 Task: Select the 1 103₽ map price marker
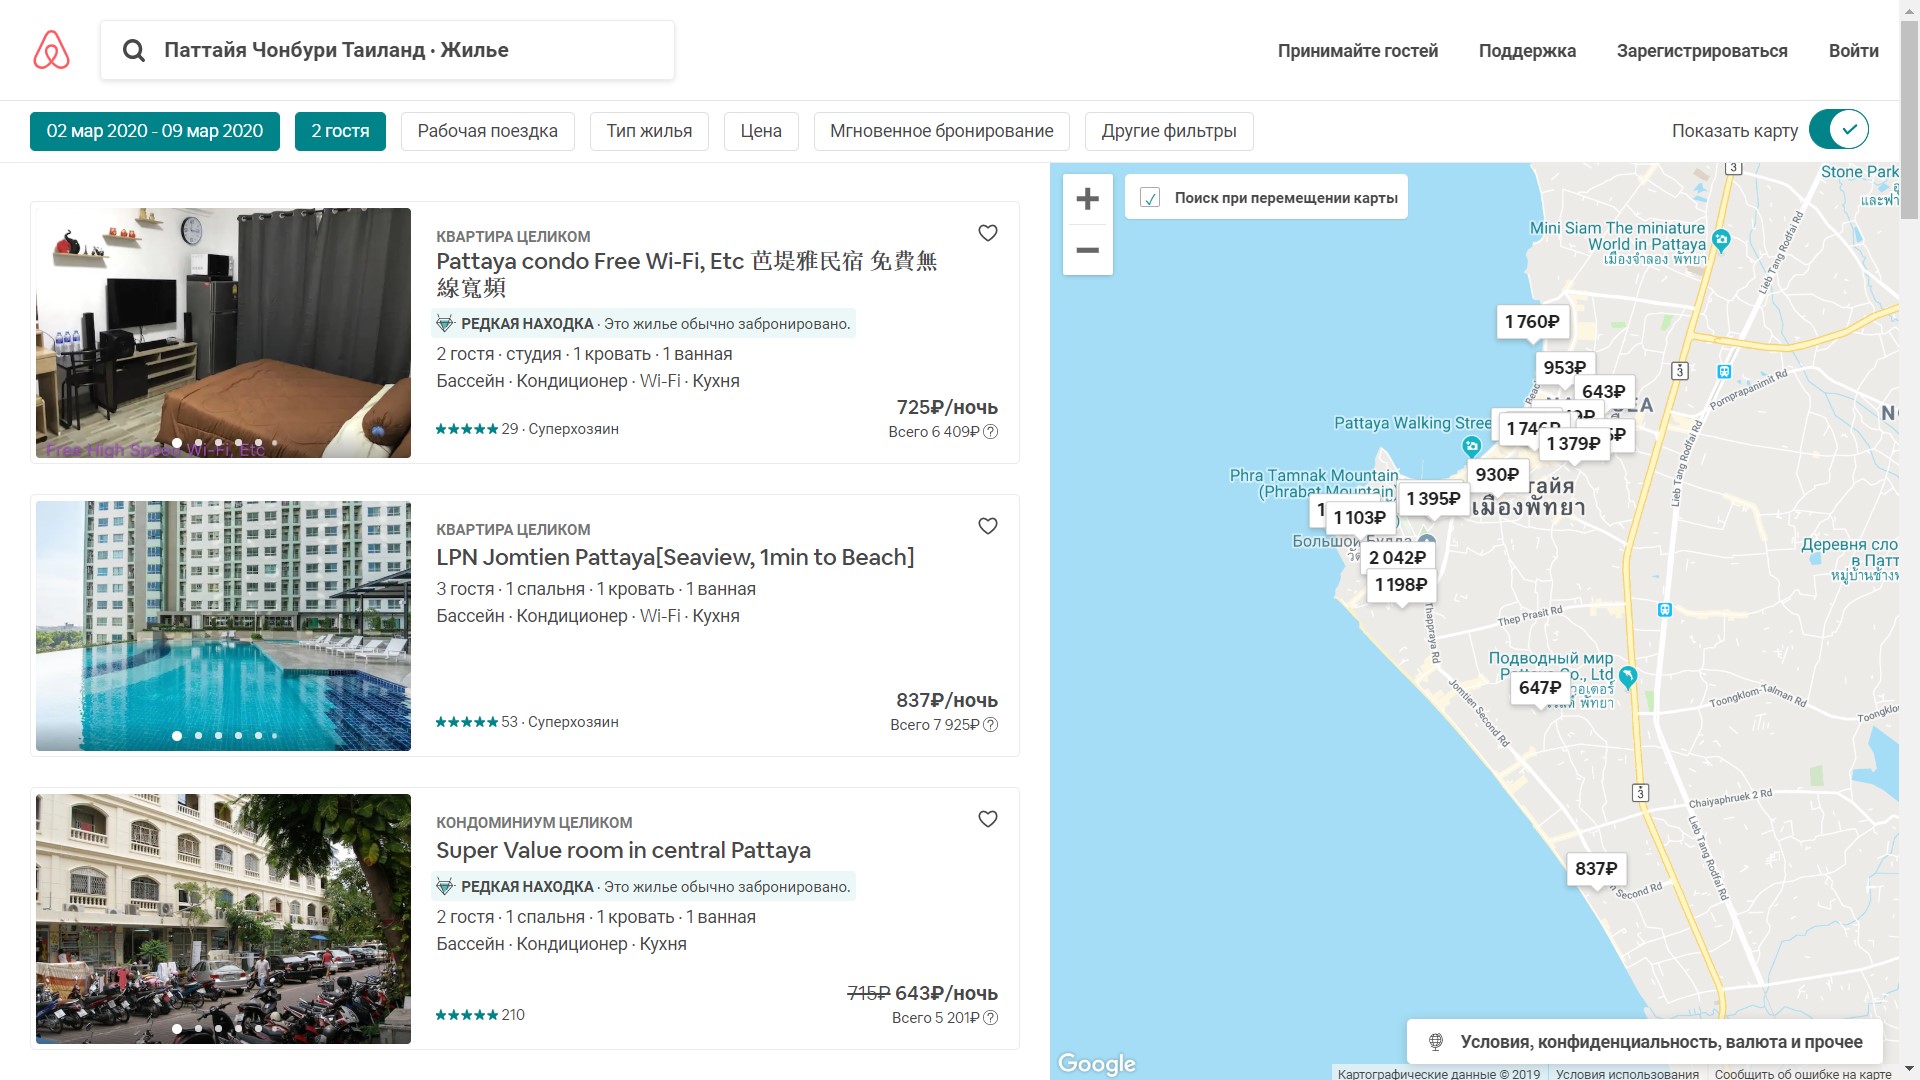(1359, 518)
